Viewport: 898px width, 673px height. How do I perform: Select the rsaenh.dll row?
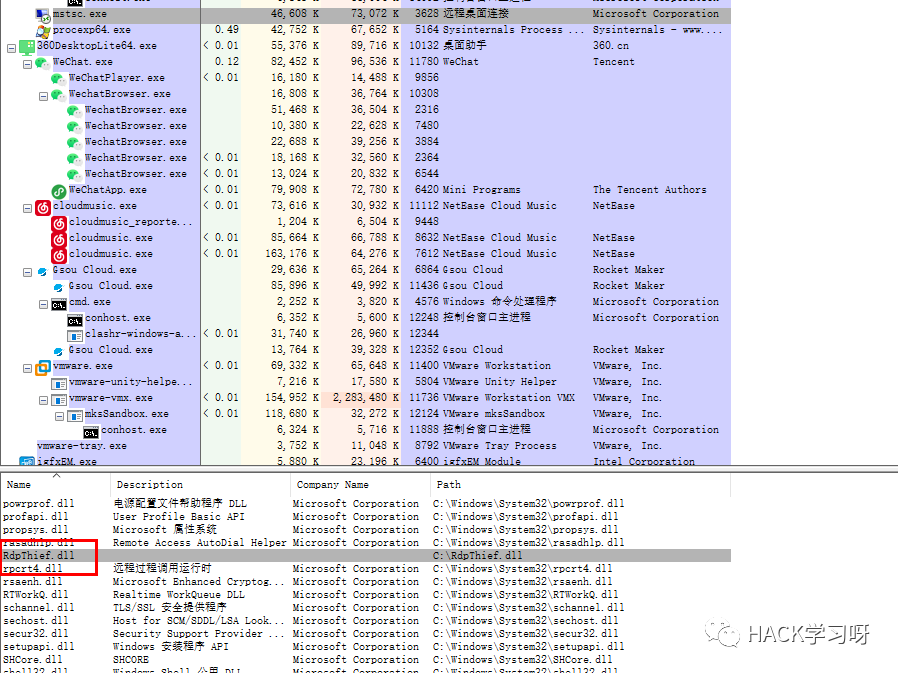[365, 582]
